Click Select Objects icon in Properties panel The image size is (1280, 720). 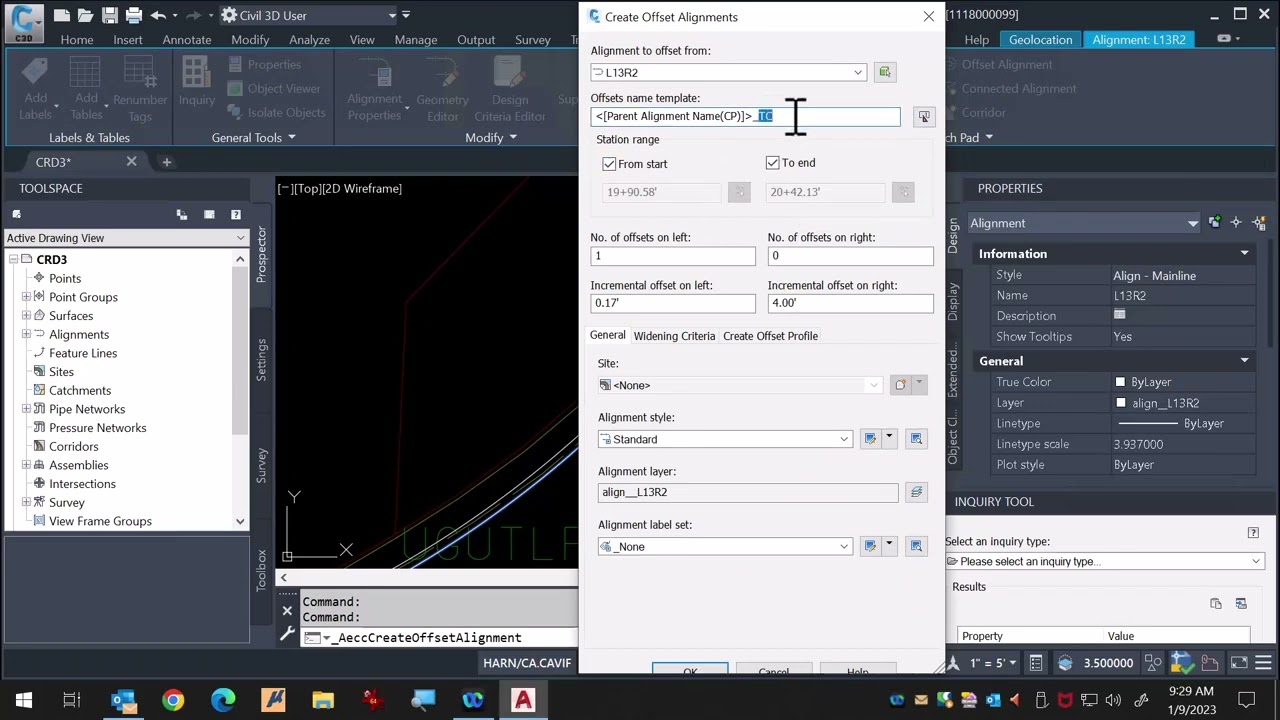point(1236,223)
